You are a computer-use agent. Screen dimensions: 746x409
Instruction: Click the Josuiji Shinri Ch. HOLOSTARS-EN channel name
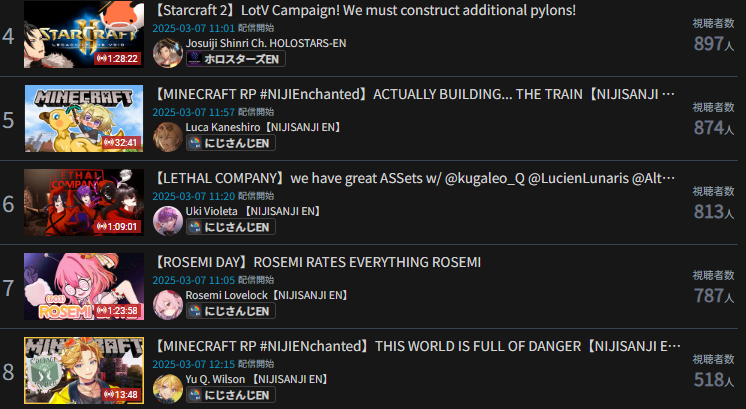(x=266, y=43)
